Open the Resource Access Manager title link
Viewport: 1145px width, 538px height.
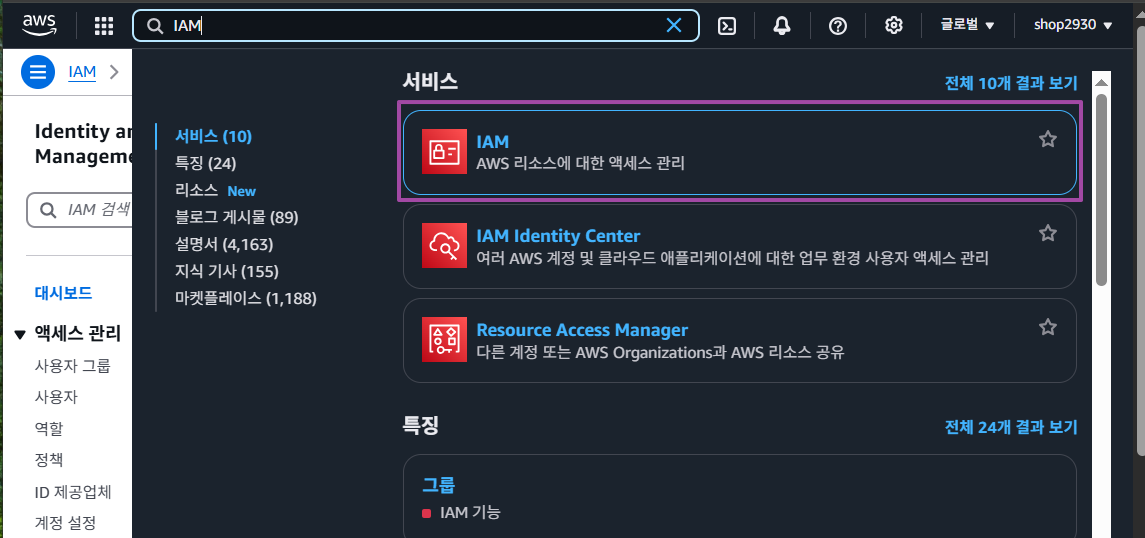[x=582, y=330]
